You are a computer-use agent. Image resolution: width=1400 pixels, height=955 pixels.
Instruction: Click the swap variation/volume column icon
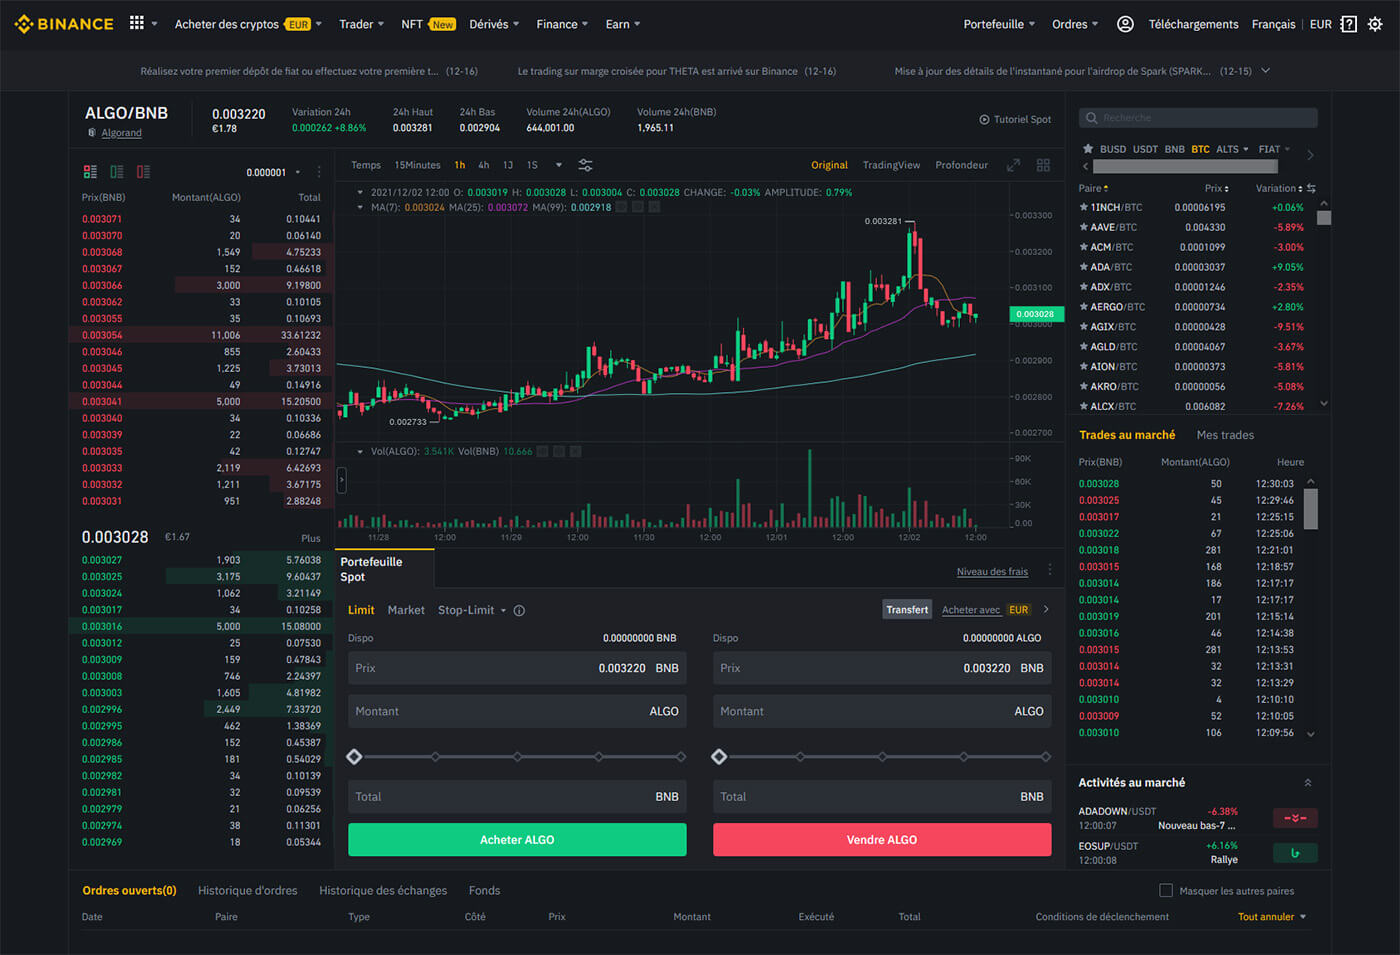click(x=1311, y=188)
